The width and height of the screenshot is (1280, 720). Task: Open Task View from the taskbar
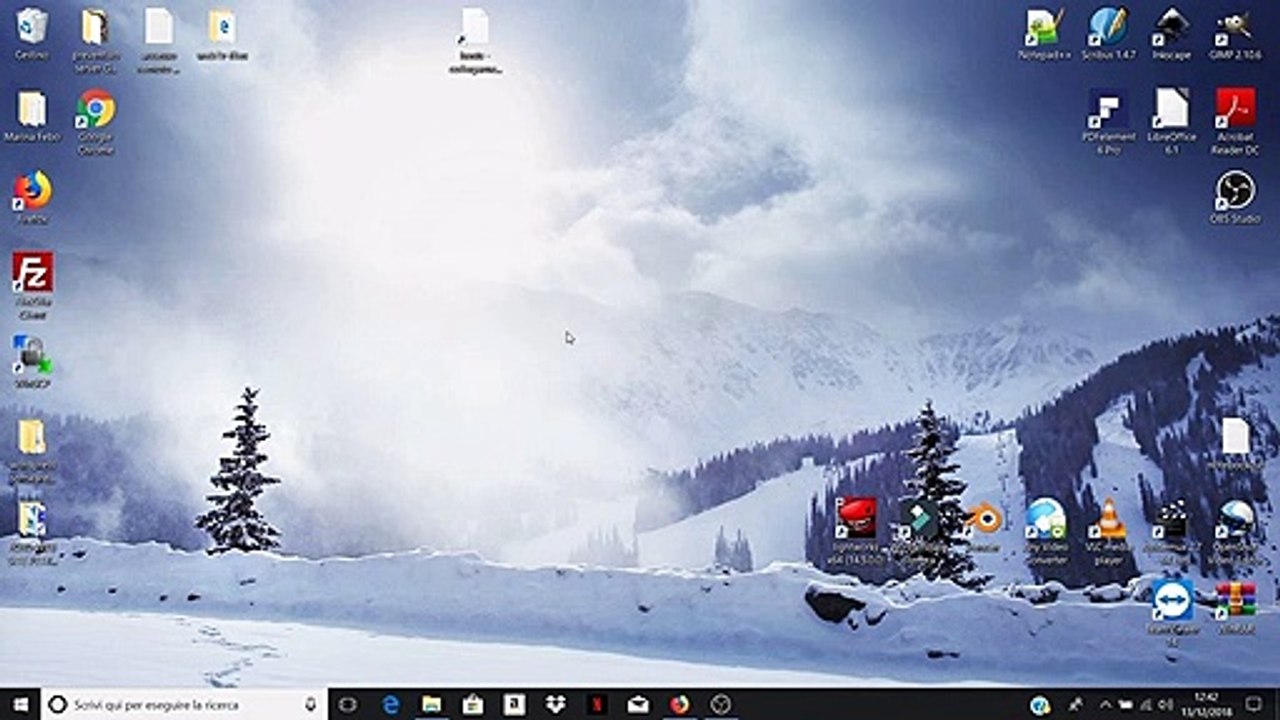(x=347, y=705)
